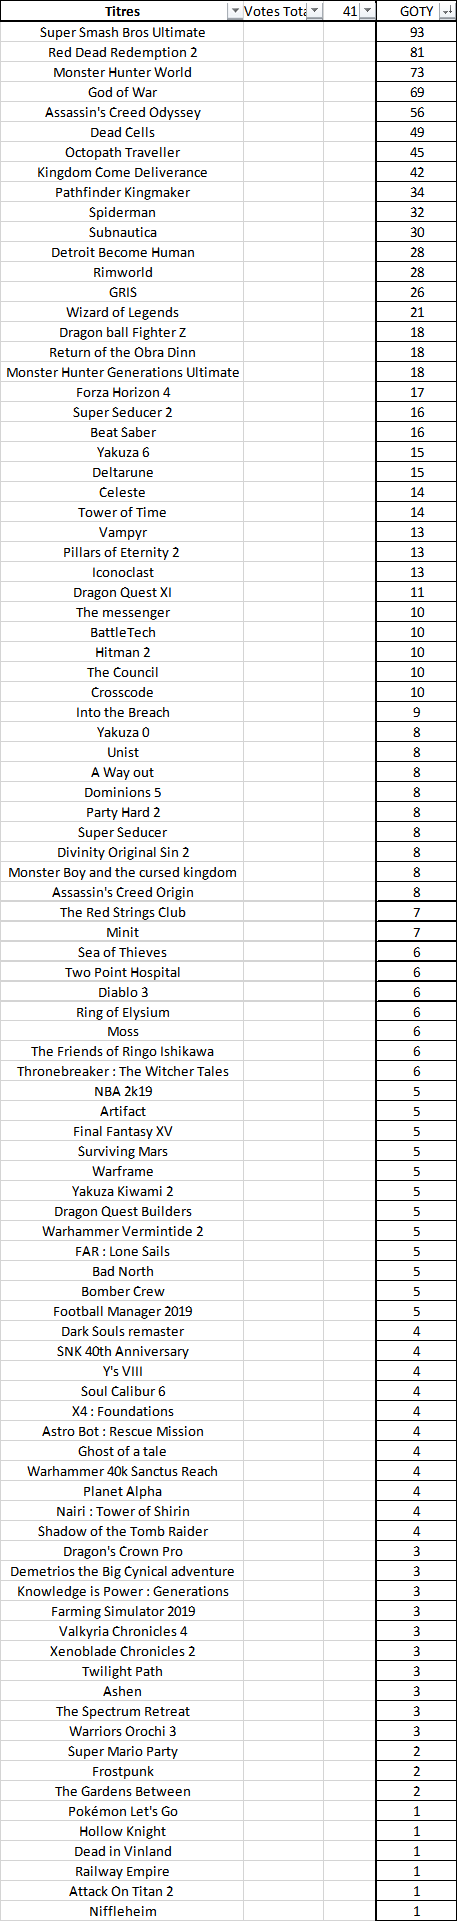
Task: Click the Sea of Thieves cell
Action: point(122,952)
